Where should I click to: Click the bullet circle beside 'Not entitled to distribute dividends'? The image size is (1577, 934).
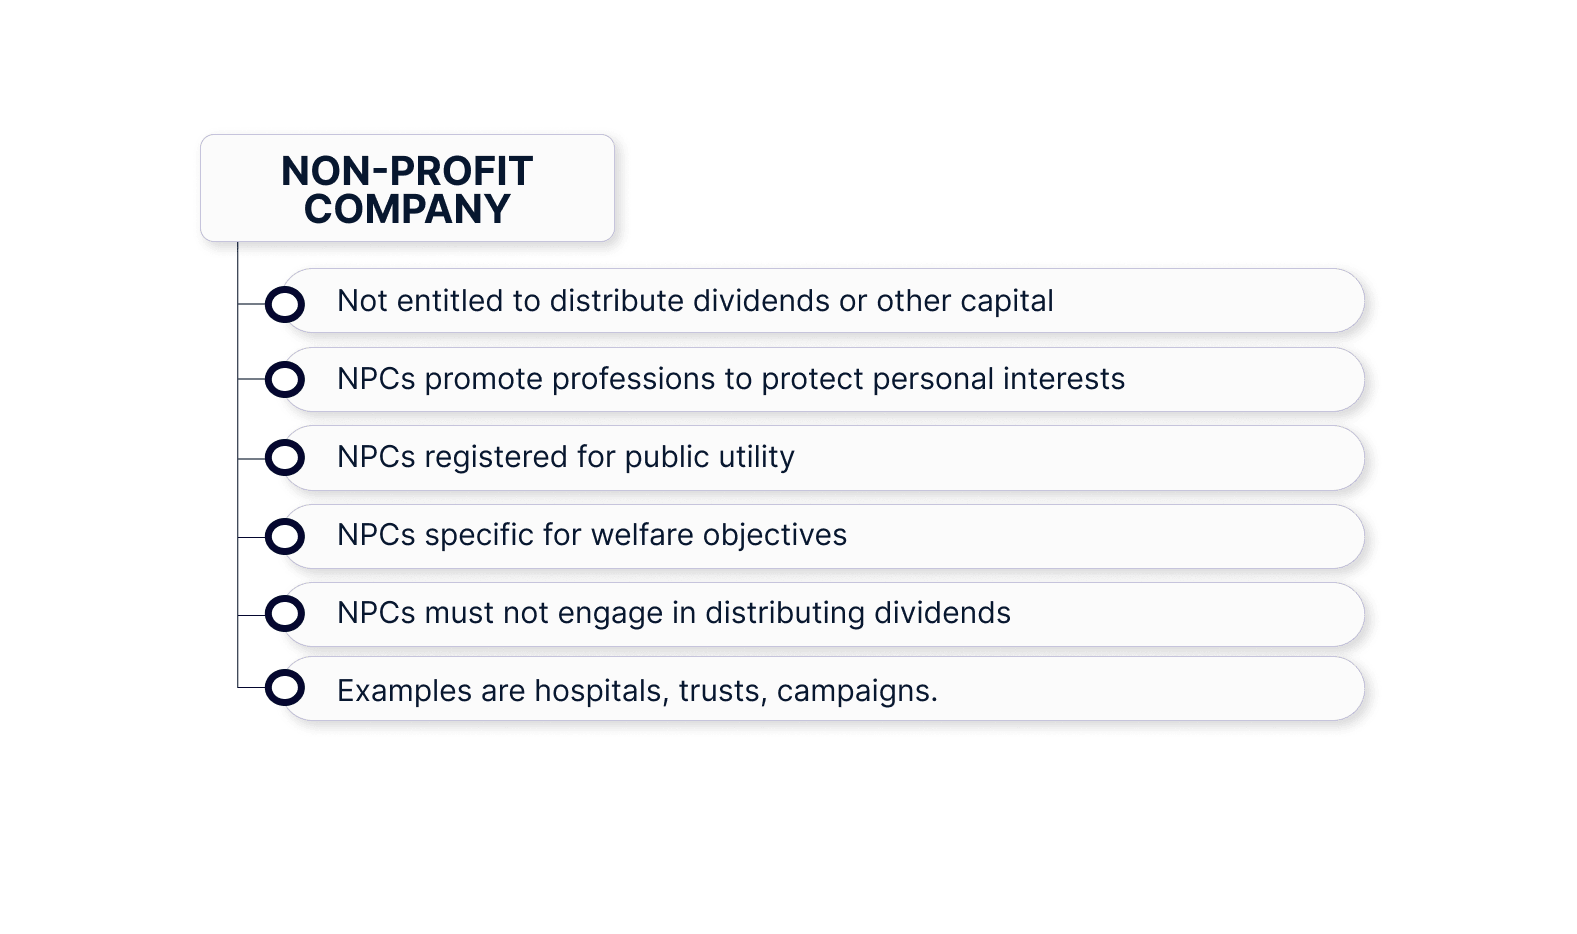(285, 303)
